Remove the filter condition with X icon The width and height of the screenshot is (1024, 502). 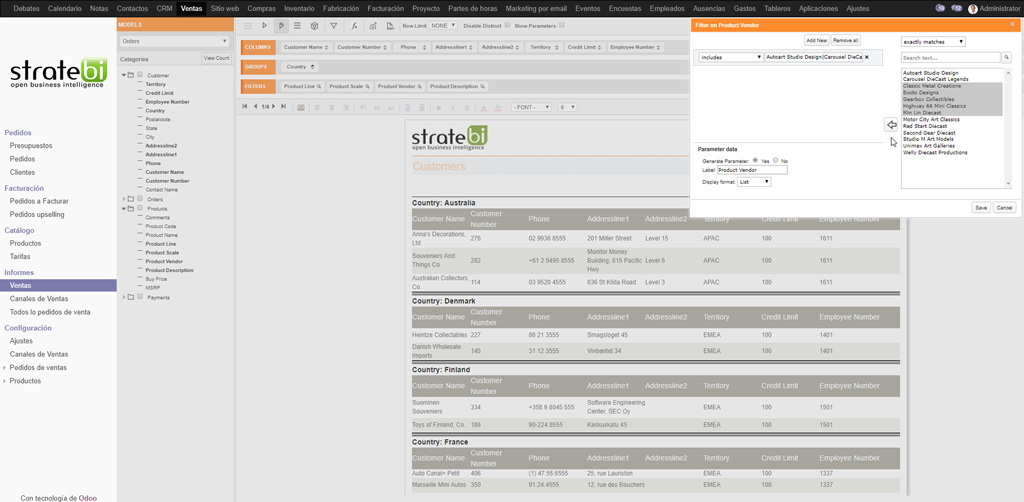pyautogui.click(x=867, y=58)
